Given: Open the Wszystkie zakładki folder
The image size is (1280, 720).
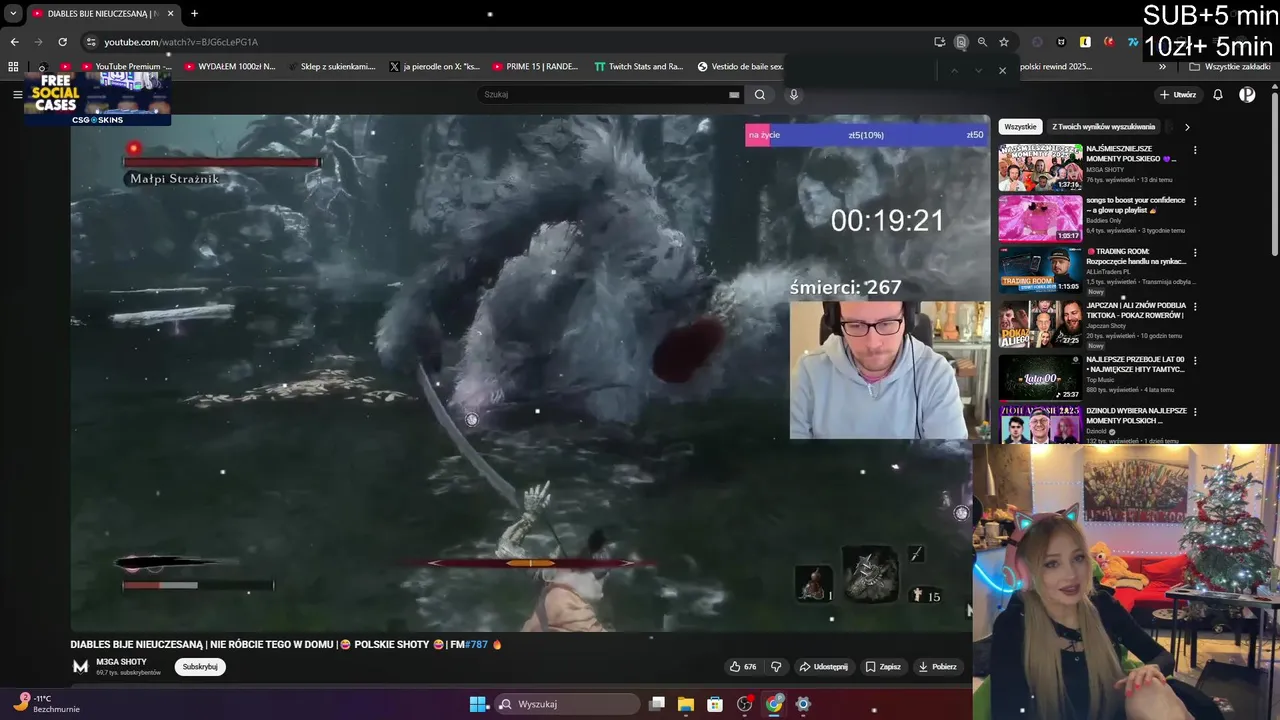Looking at the screenshot, I should pos(1230,67).
